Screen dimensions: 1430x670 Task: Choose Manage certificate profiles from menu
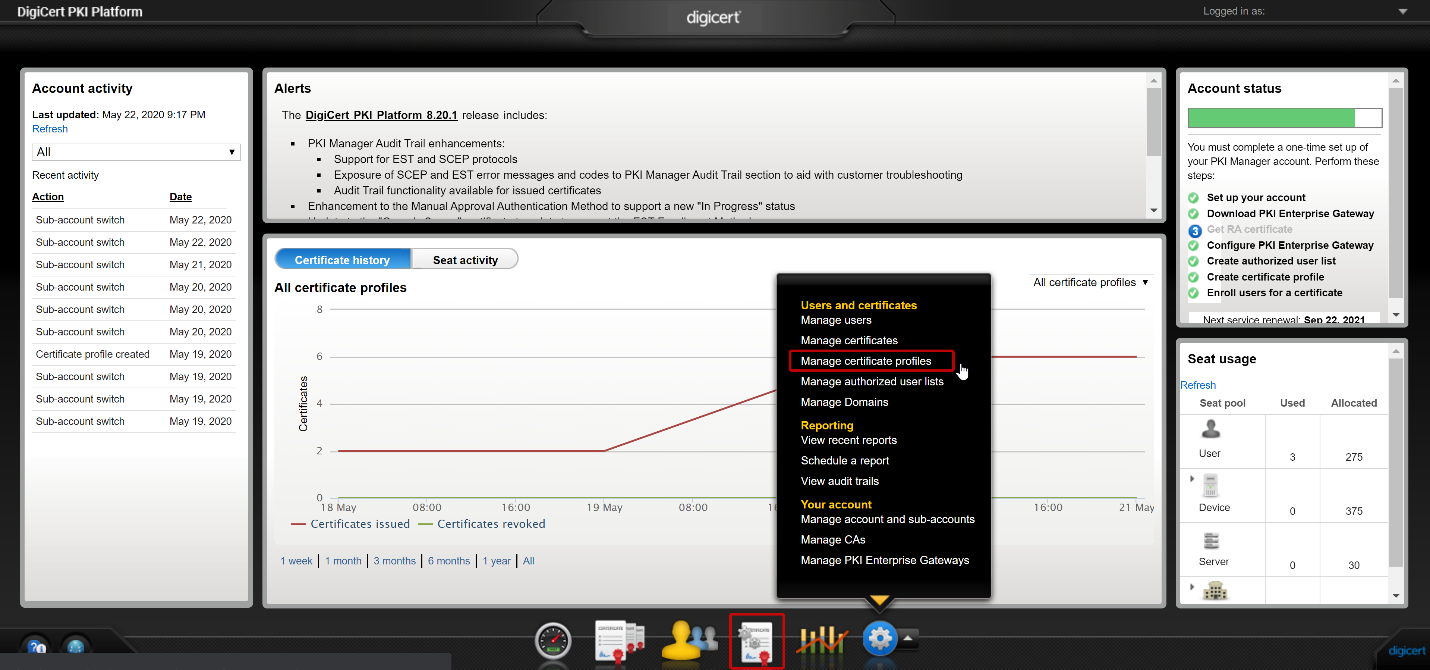866,361
